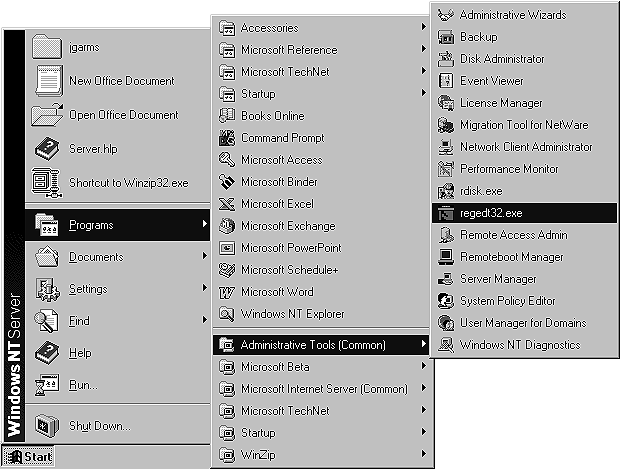
Task: Click the Windows NT Diagnostics icon
Action: tap(446, 345)
